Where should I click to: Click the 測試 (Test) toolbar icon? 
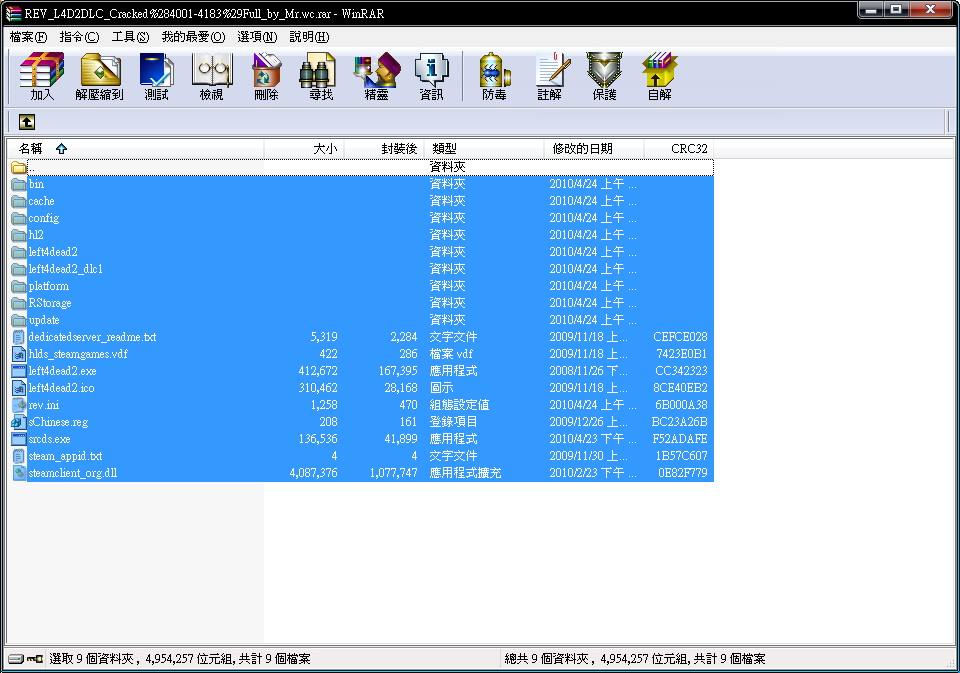click(x=156, y=77)
